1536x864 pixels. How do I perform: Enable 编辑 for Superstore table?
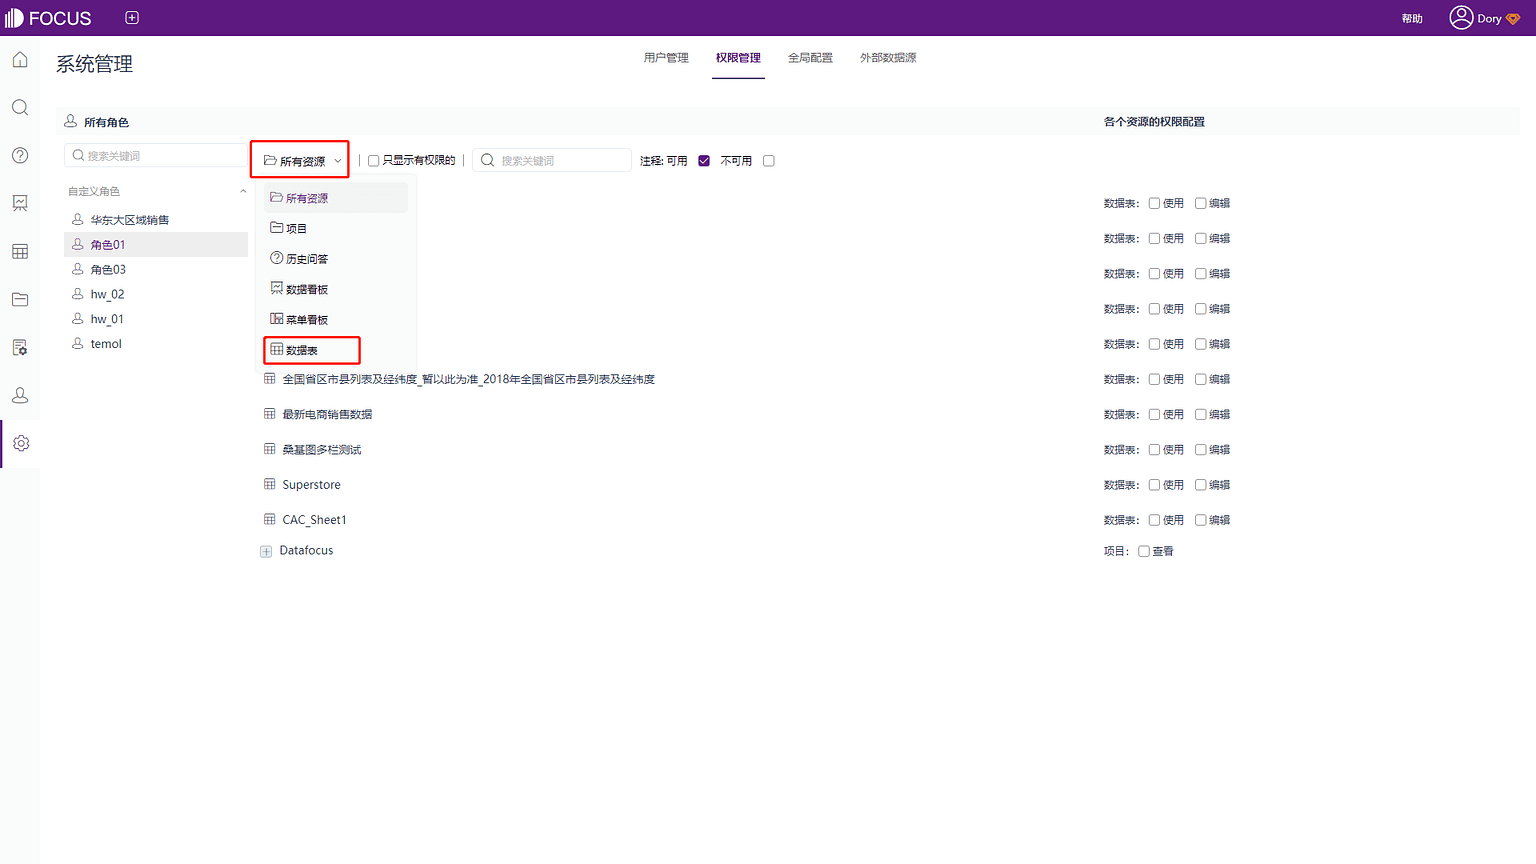[x=1200, y=485]
